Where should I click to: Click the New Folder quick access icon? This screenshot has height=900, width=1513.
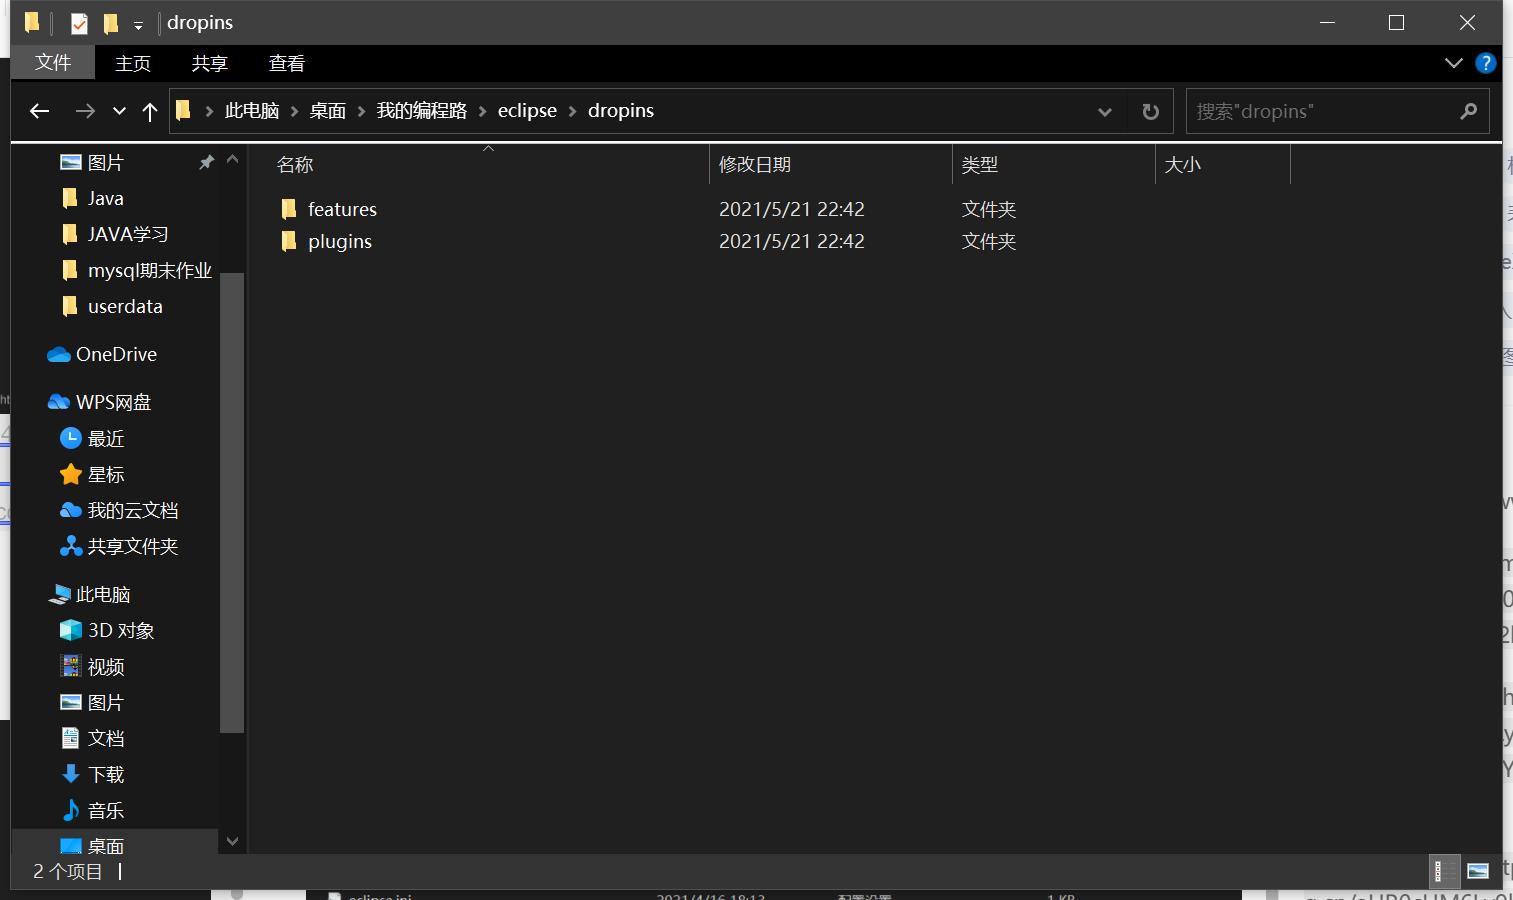point(111,23)
